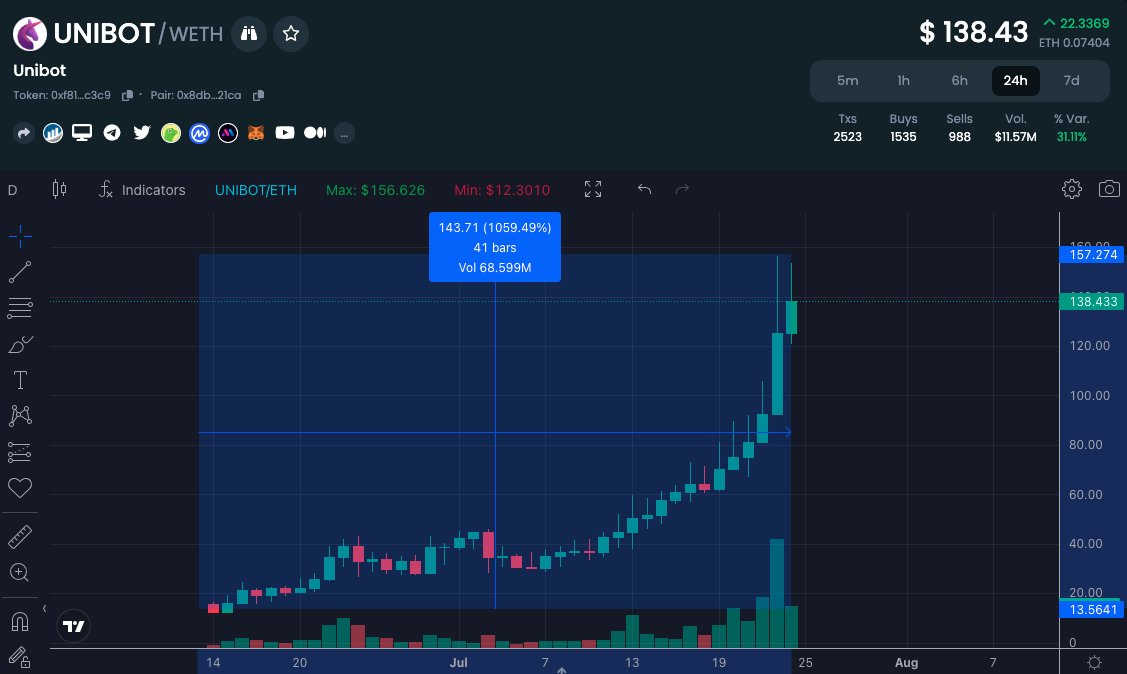Screen dimensions: 1127x674
Task: Click the Sells 988 stat
Action: point(960,128)
